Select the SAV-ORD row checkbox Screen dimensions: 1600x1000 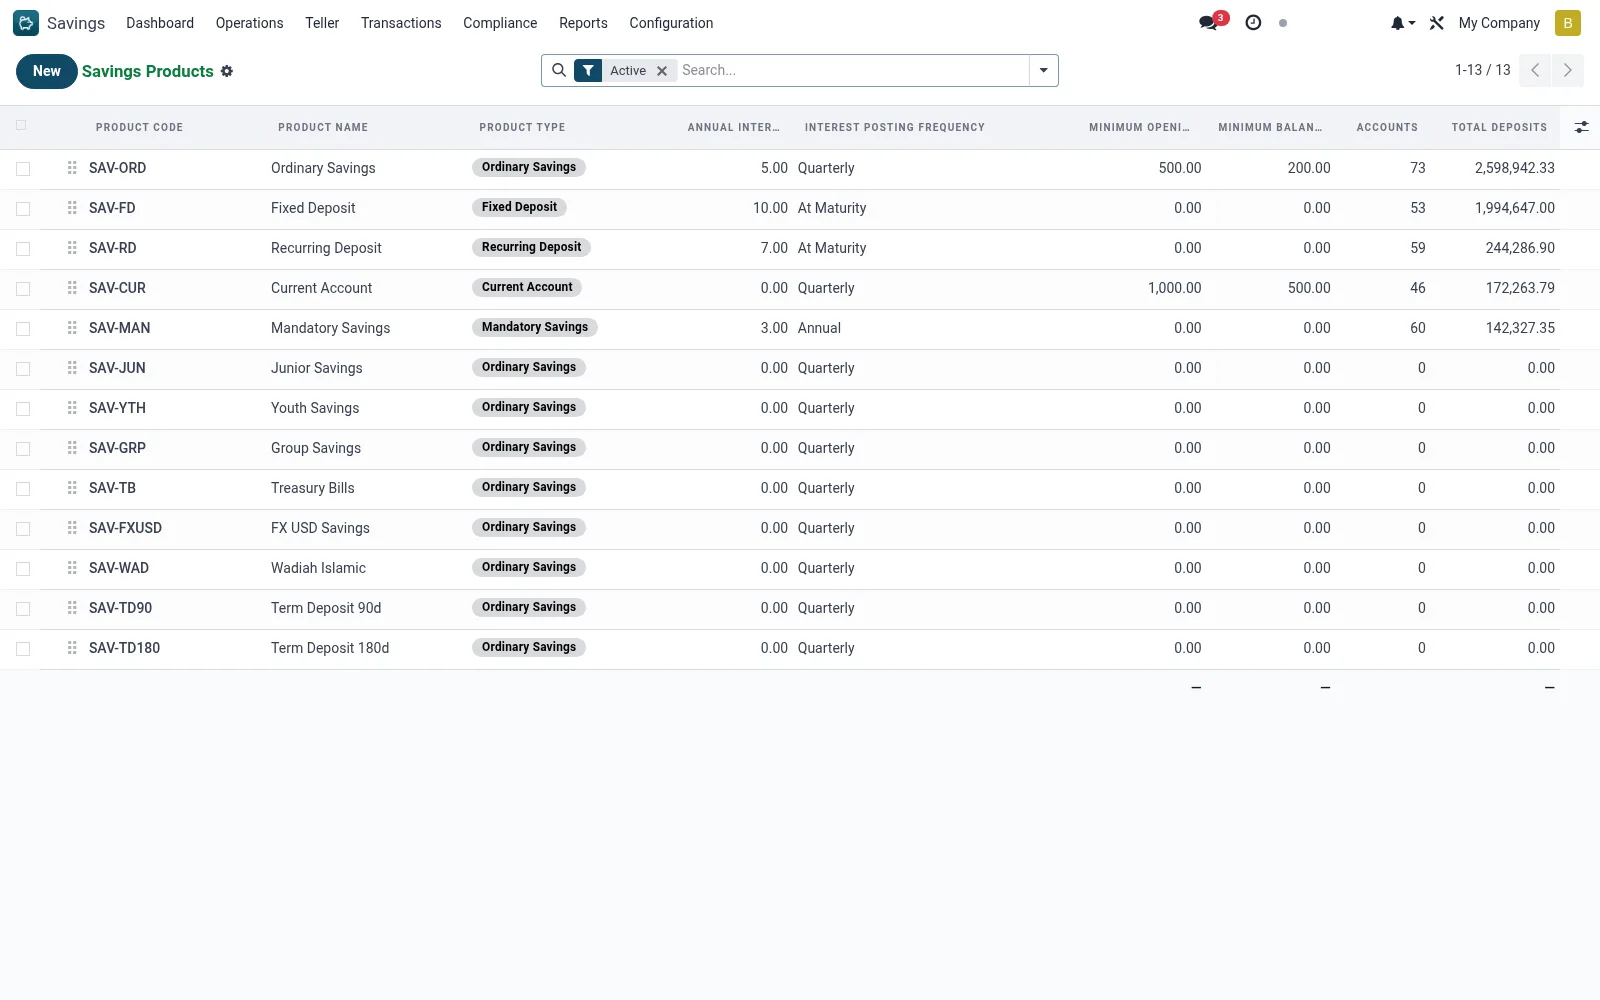coord(23,169)
